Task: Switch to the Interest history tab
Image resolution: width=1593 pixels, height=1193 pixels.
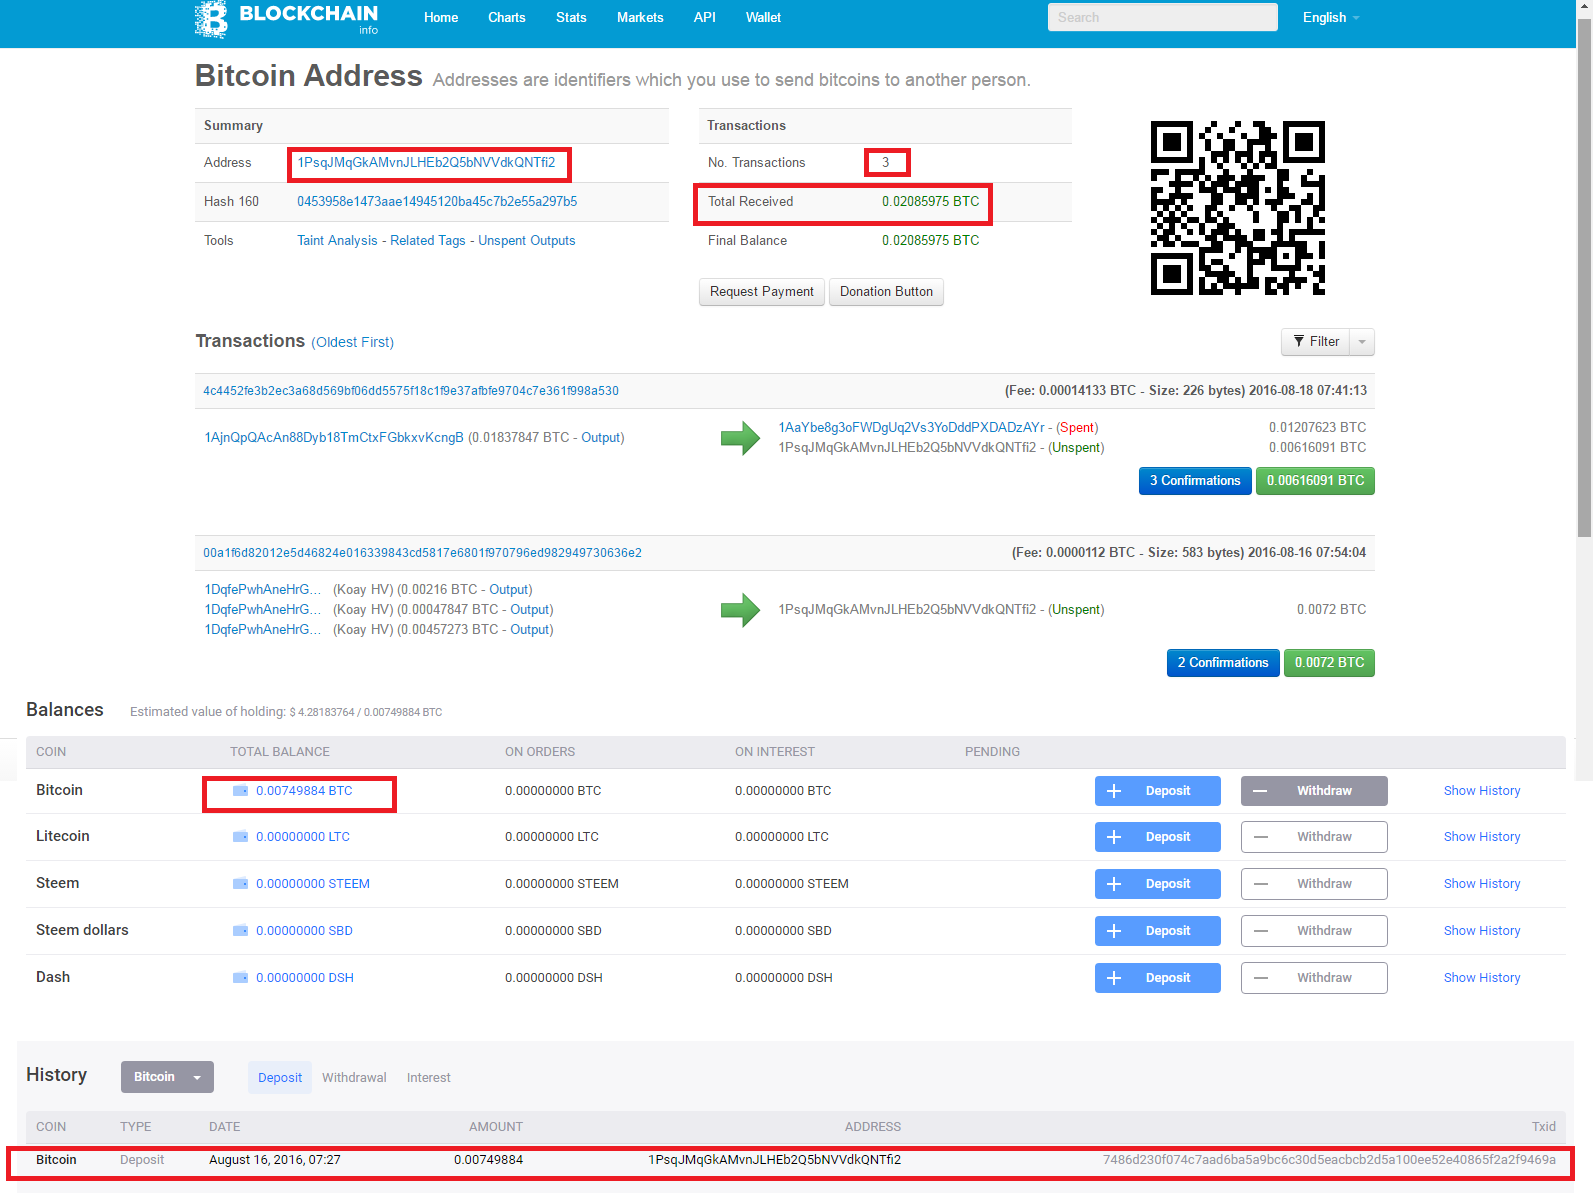Action: (x=428, y=1078)
